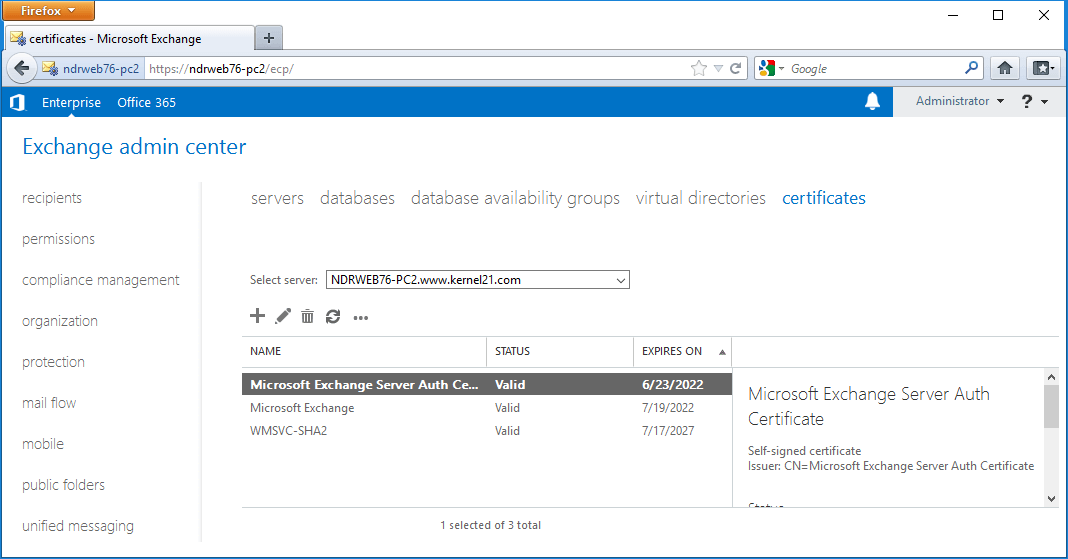Open the help question mark menu
This screenshot has width=1068, height=559.
click(1035, 101)
